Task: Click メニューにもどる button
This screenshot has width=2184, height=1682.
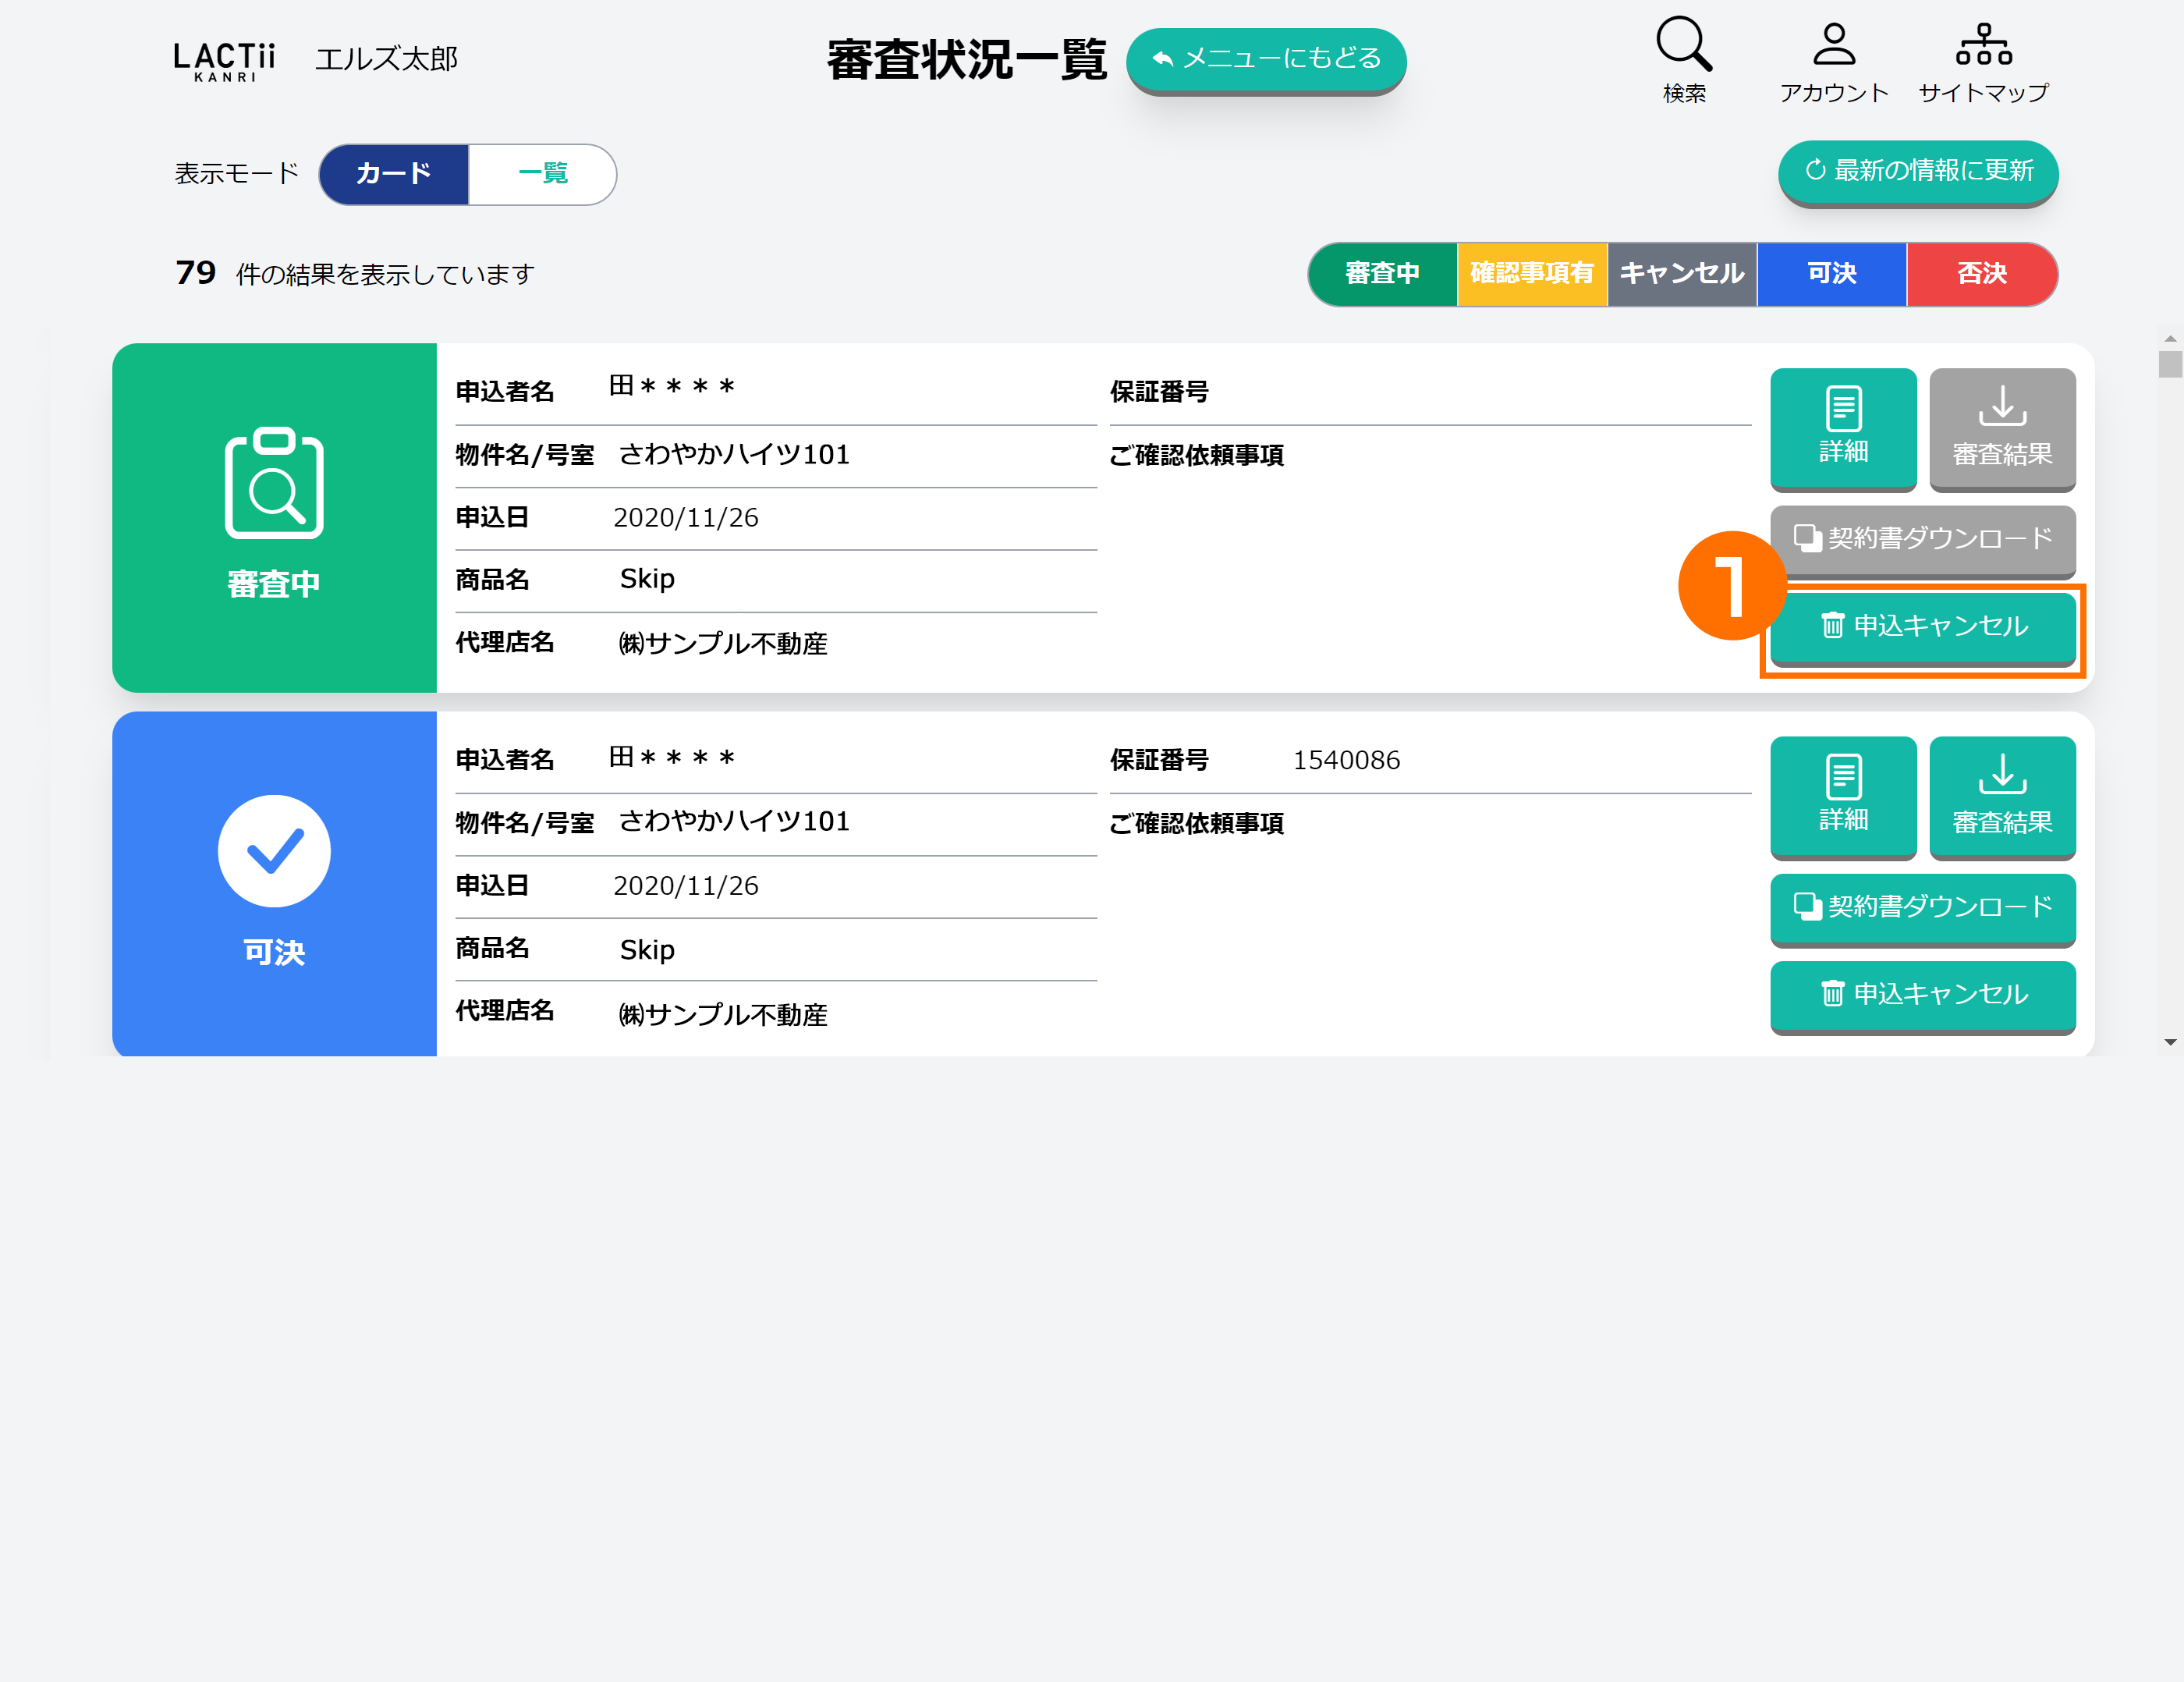Action: click(1265, 59)
